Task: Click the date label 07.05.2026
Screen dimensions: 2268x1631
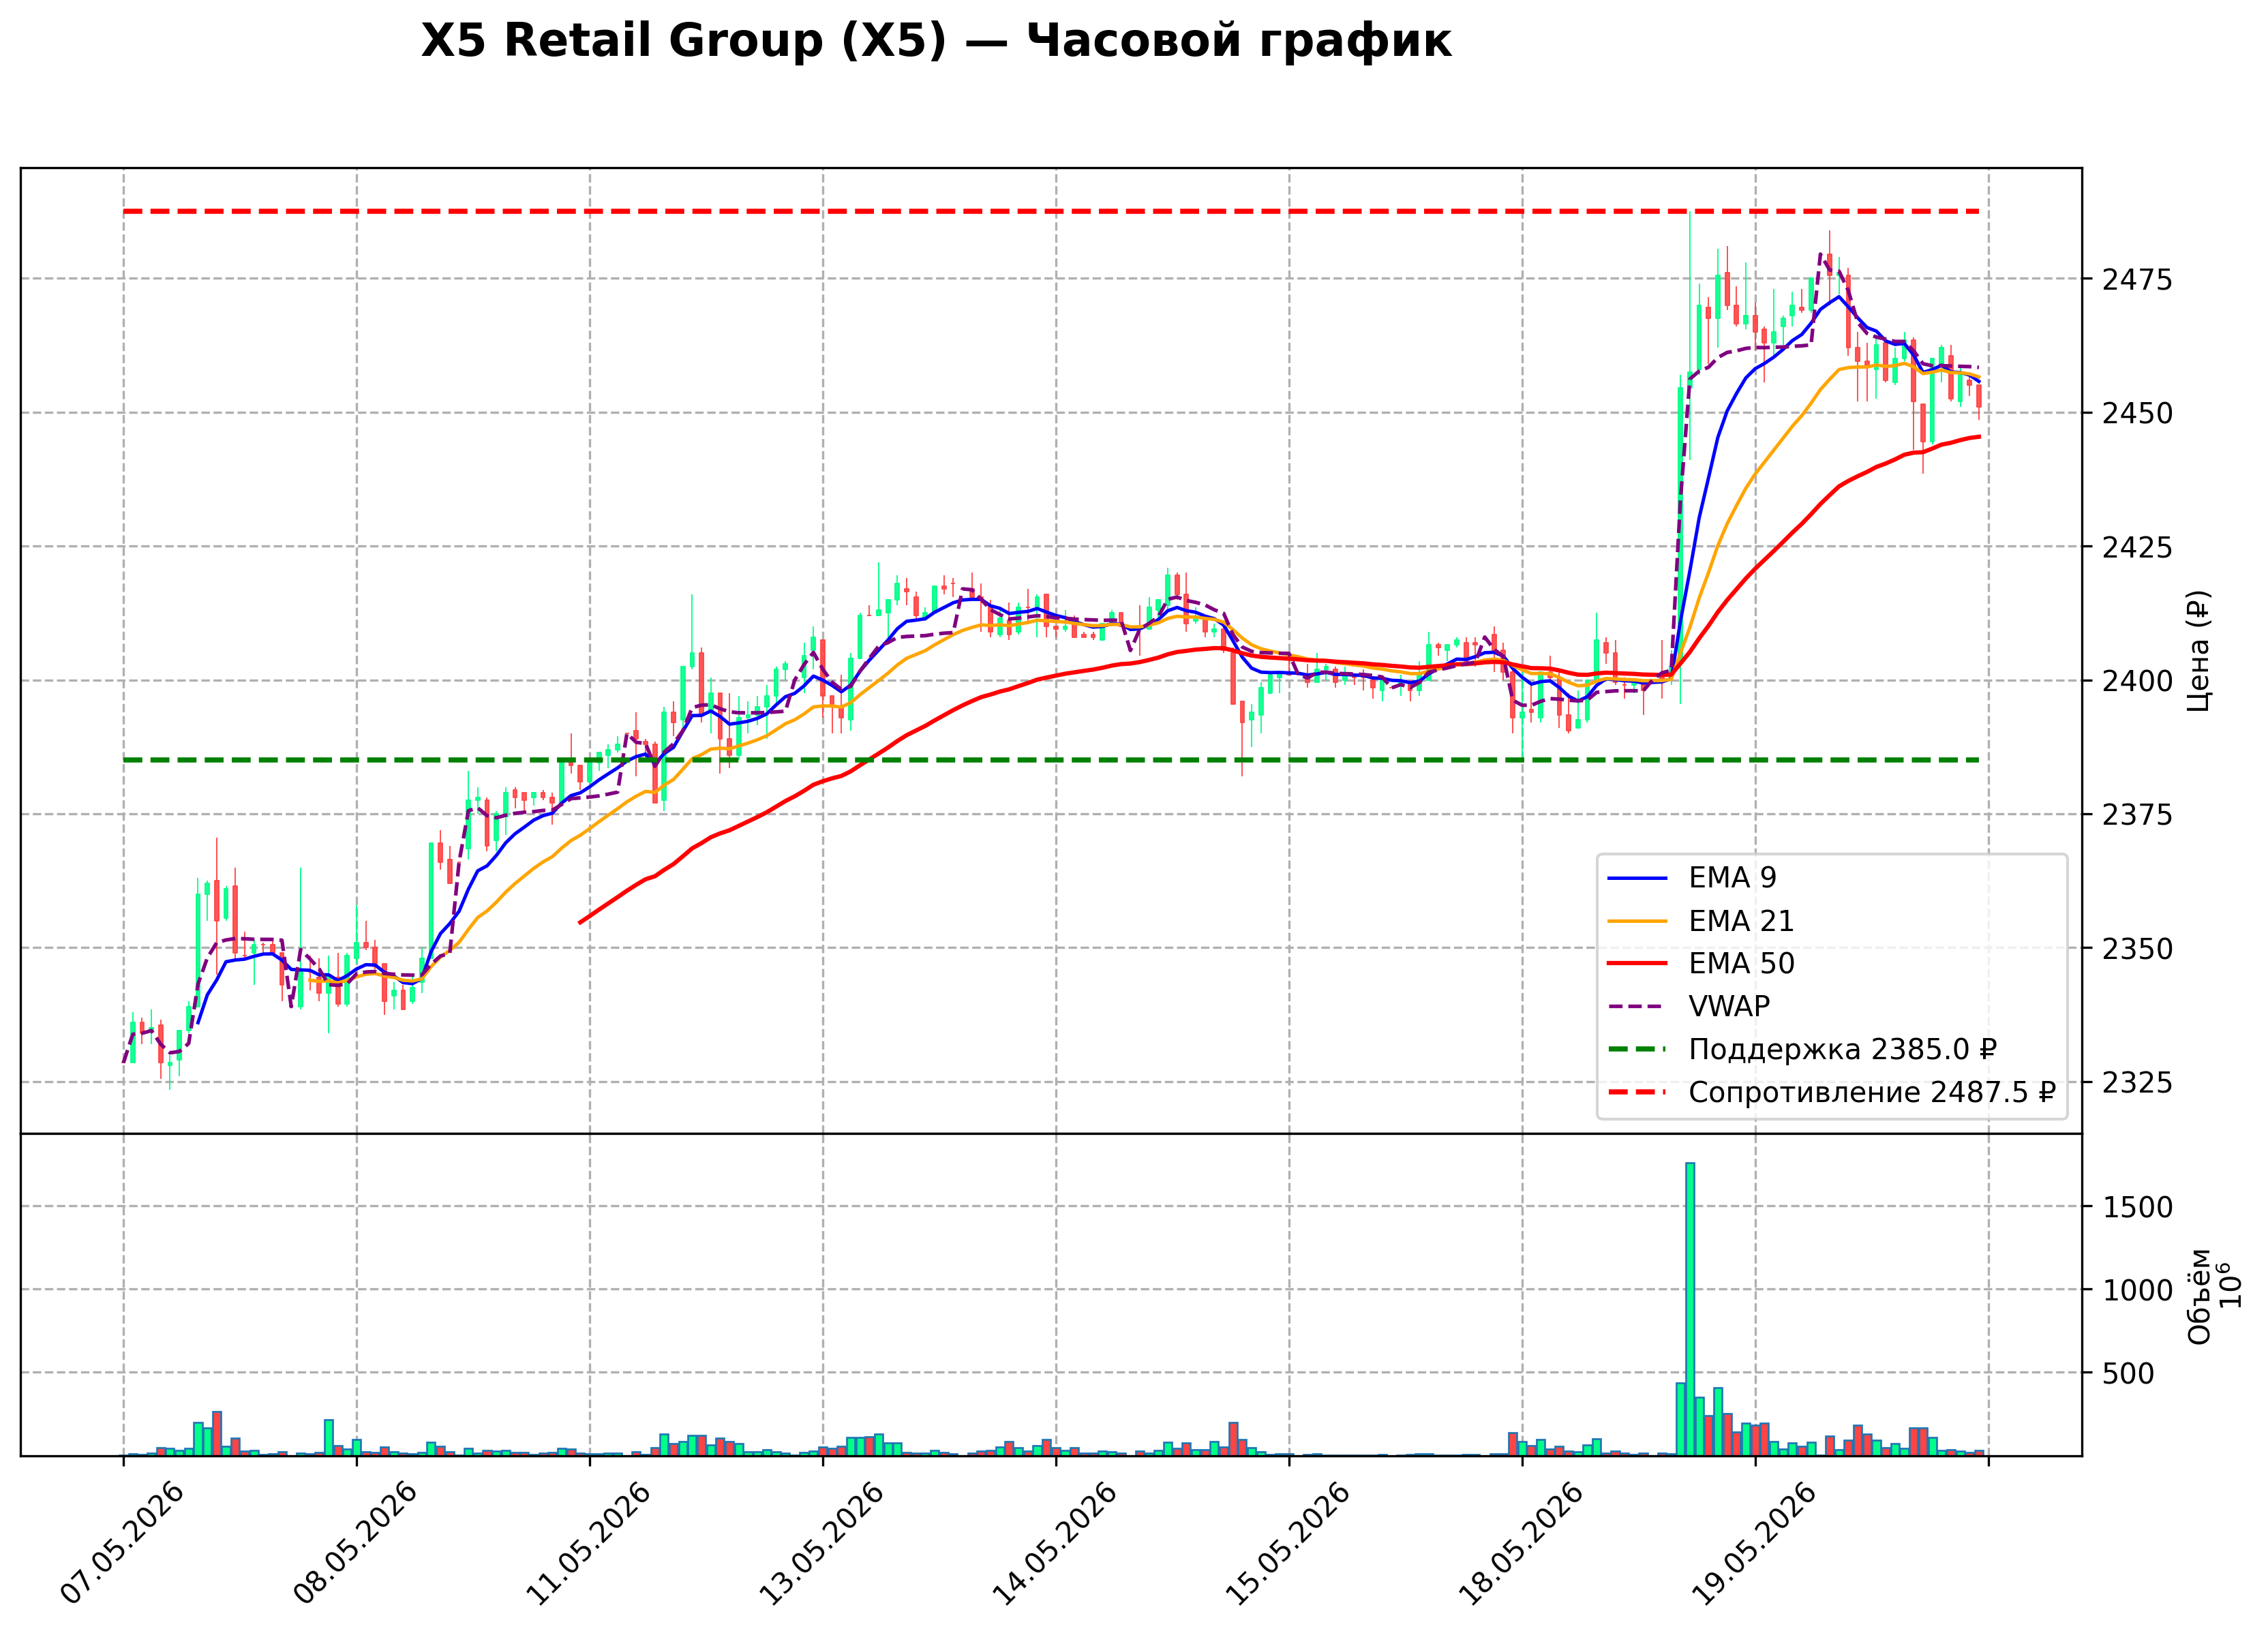Action: point(122,1544)
